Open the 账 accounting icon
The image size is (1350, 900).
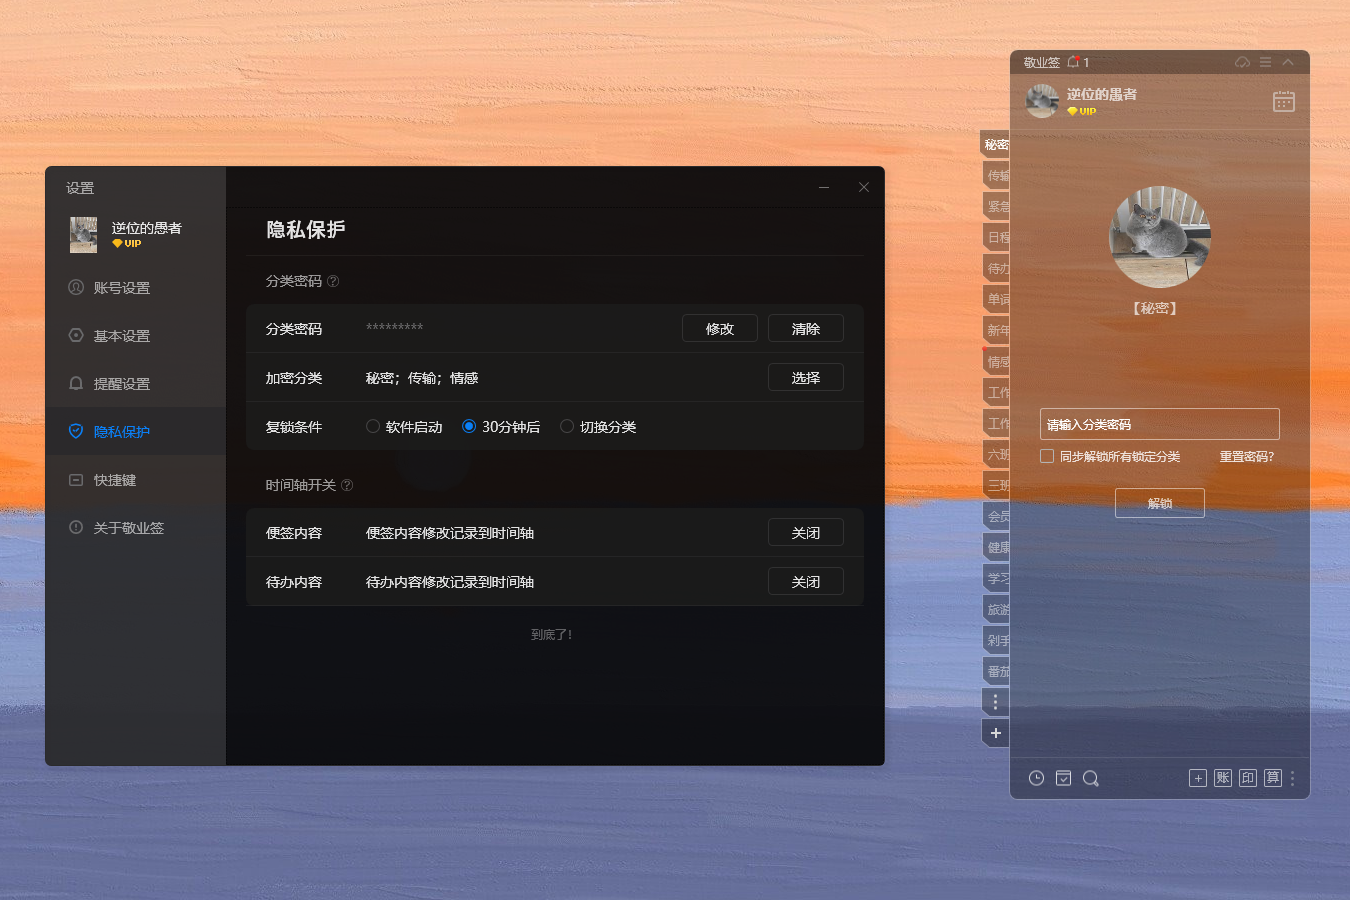coord(1222,778)
